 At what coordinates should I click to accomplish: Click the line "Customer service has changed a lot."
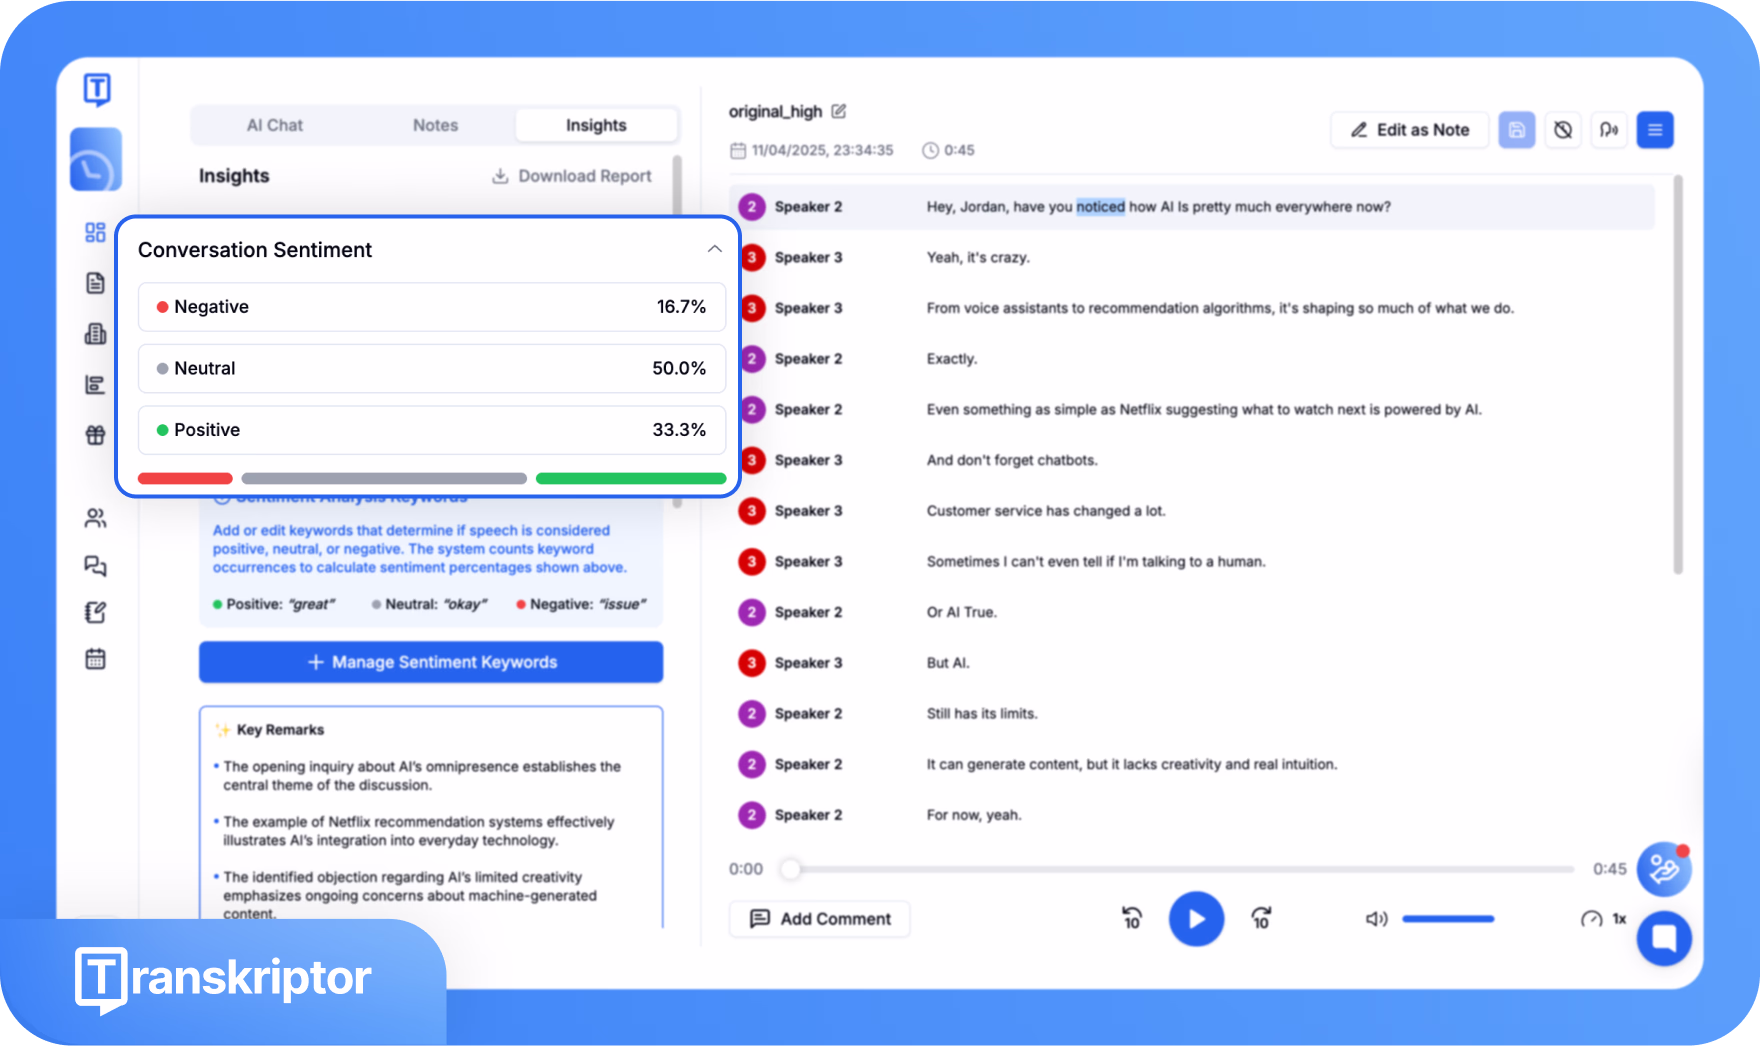tap(1045, 511)
